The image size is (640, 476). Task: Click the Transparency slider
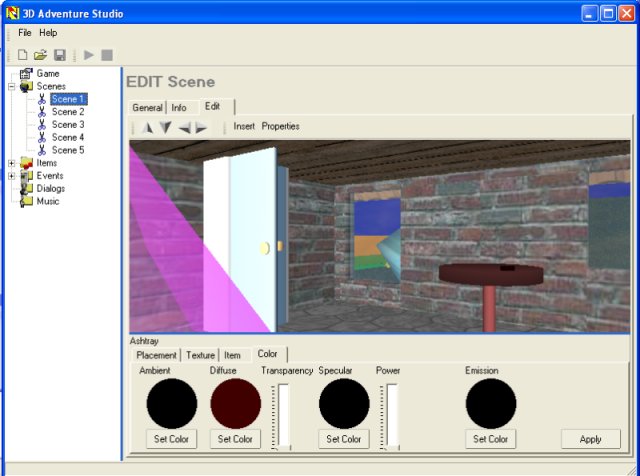(x=283, y=415)
